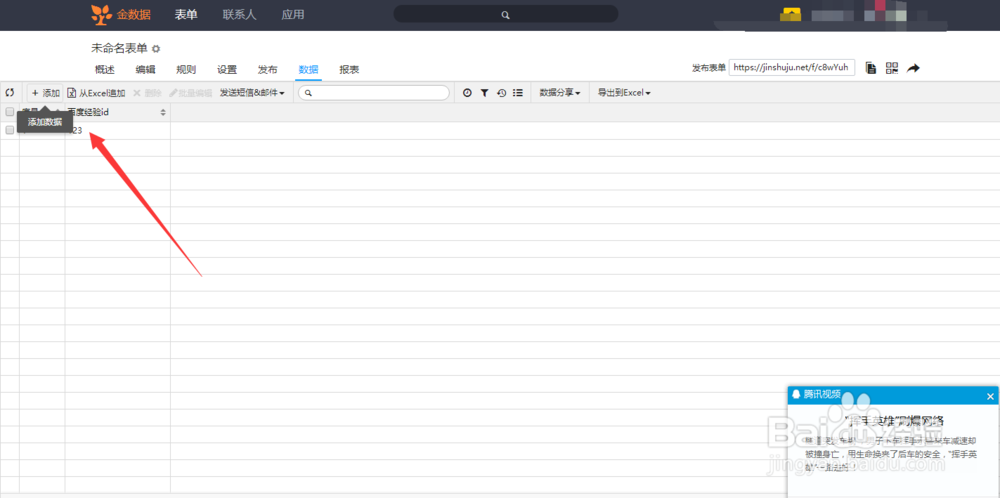This screenshot has width=1000, height=498.
Task: Import entries with 从Excel追加
Action: [96, 93]
